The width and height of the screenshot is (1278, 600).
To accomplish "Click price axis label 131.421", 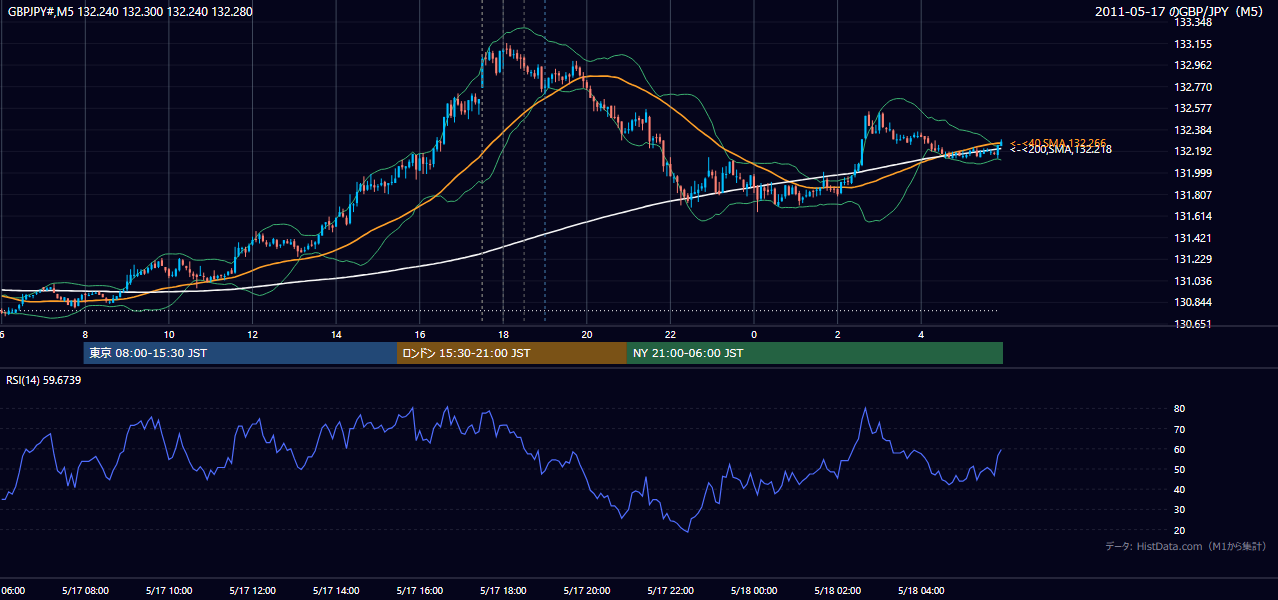I will point(1193,238).
